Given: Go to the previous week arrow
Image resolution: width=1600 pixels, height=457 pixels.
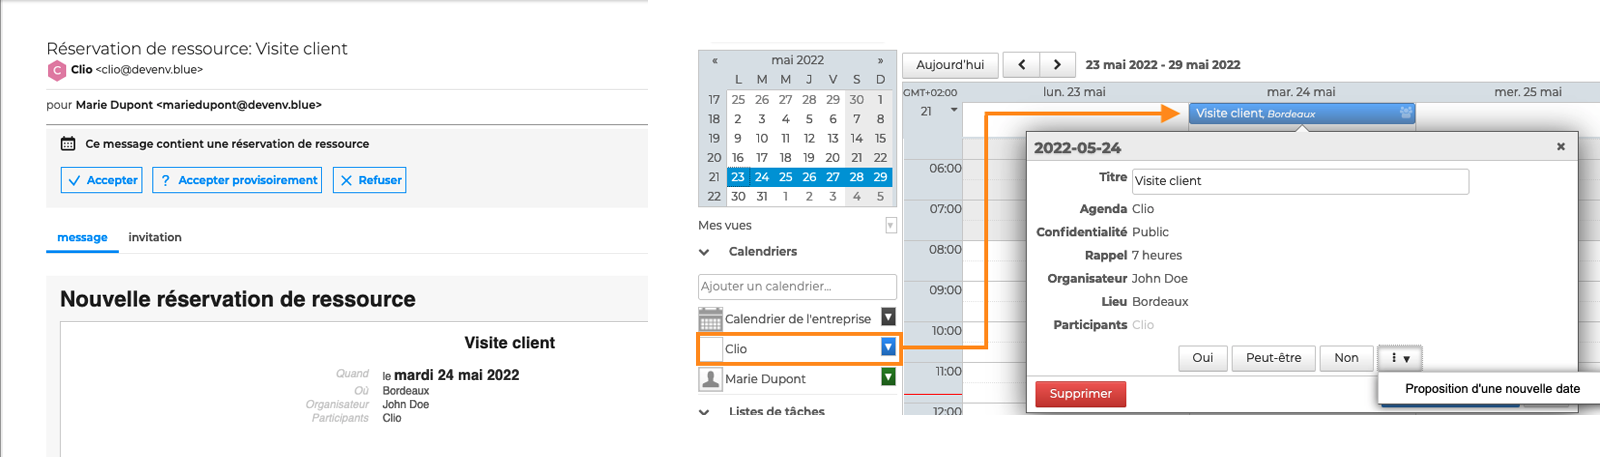Looking at the screenshot, I should click(x=1021, y=64).
